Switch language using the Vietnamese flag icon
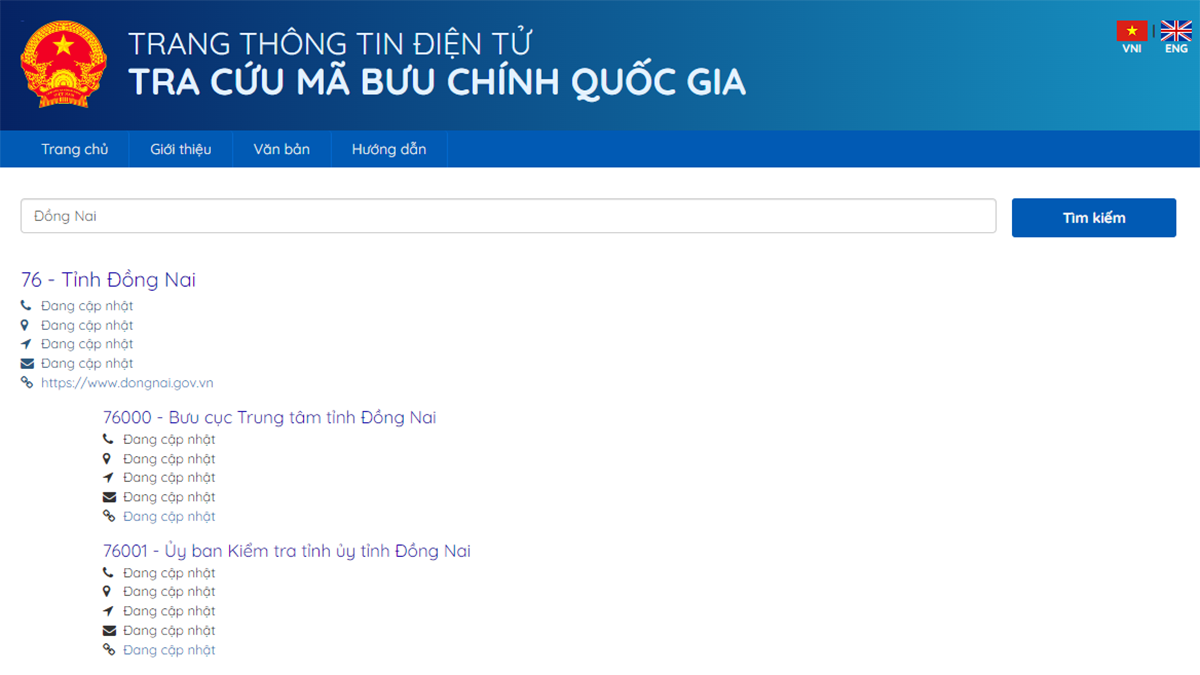The width and height of the screenshot is (1200, 675). click(1132, 32)
